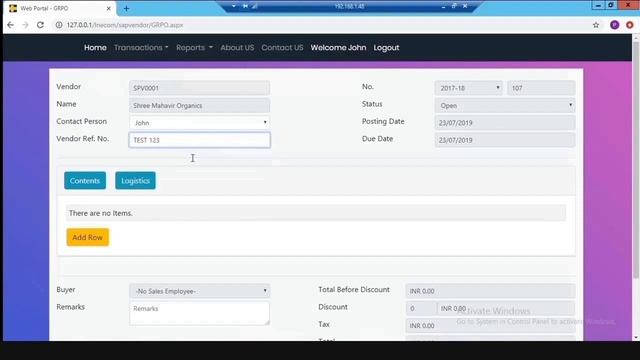Restore the remote desktop session window
This screenshot has height=360, width=640.
point(454,6)
